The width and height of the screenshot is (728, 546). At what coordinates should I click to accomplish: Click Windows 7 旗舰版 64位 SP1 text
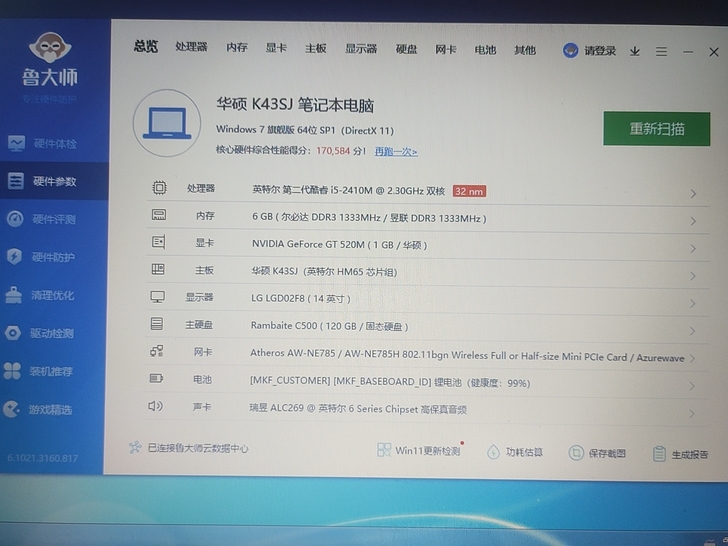click(x=275, y=130)
